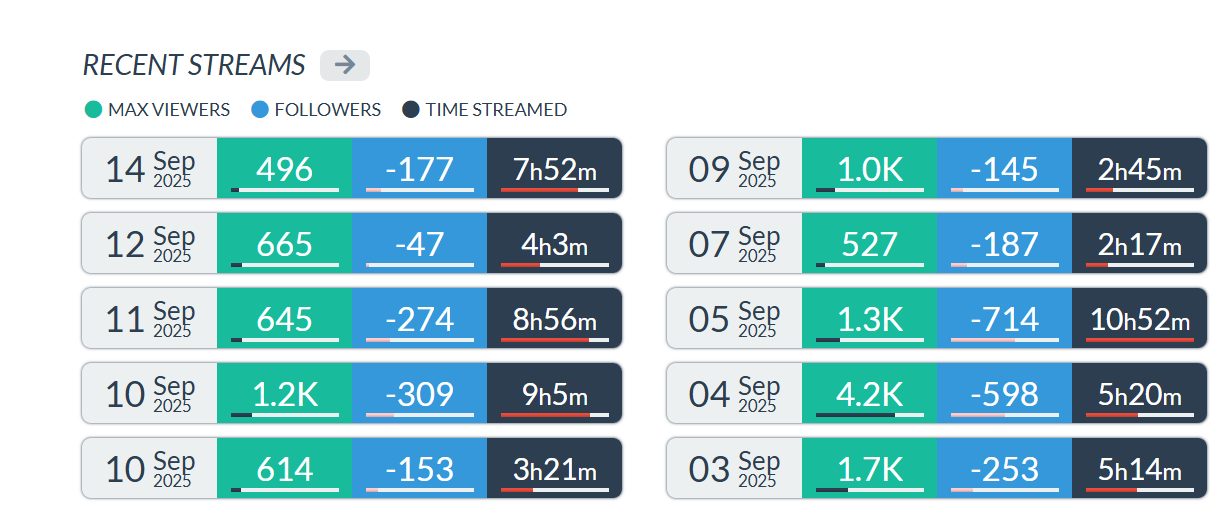Click the 645 max viewers cell
1223x525 pixels.
(x=285, y=318)
